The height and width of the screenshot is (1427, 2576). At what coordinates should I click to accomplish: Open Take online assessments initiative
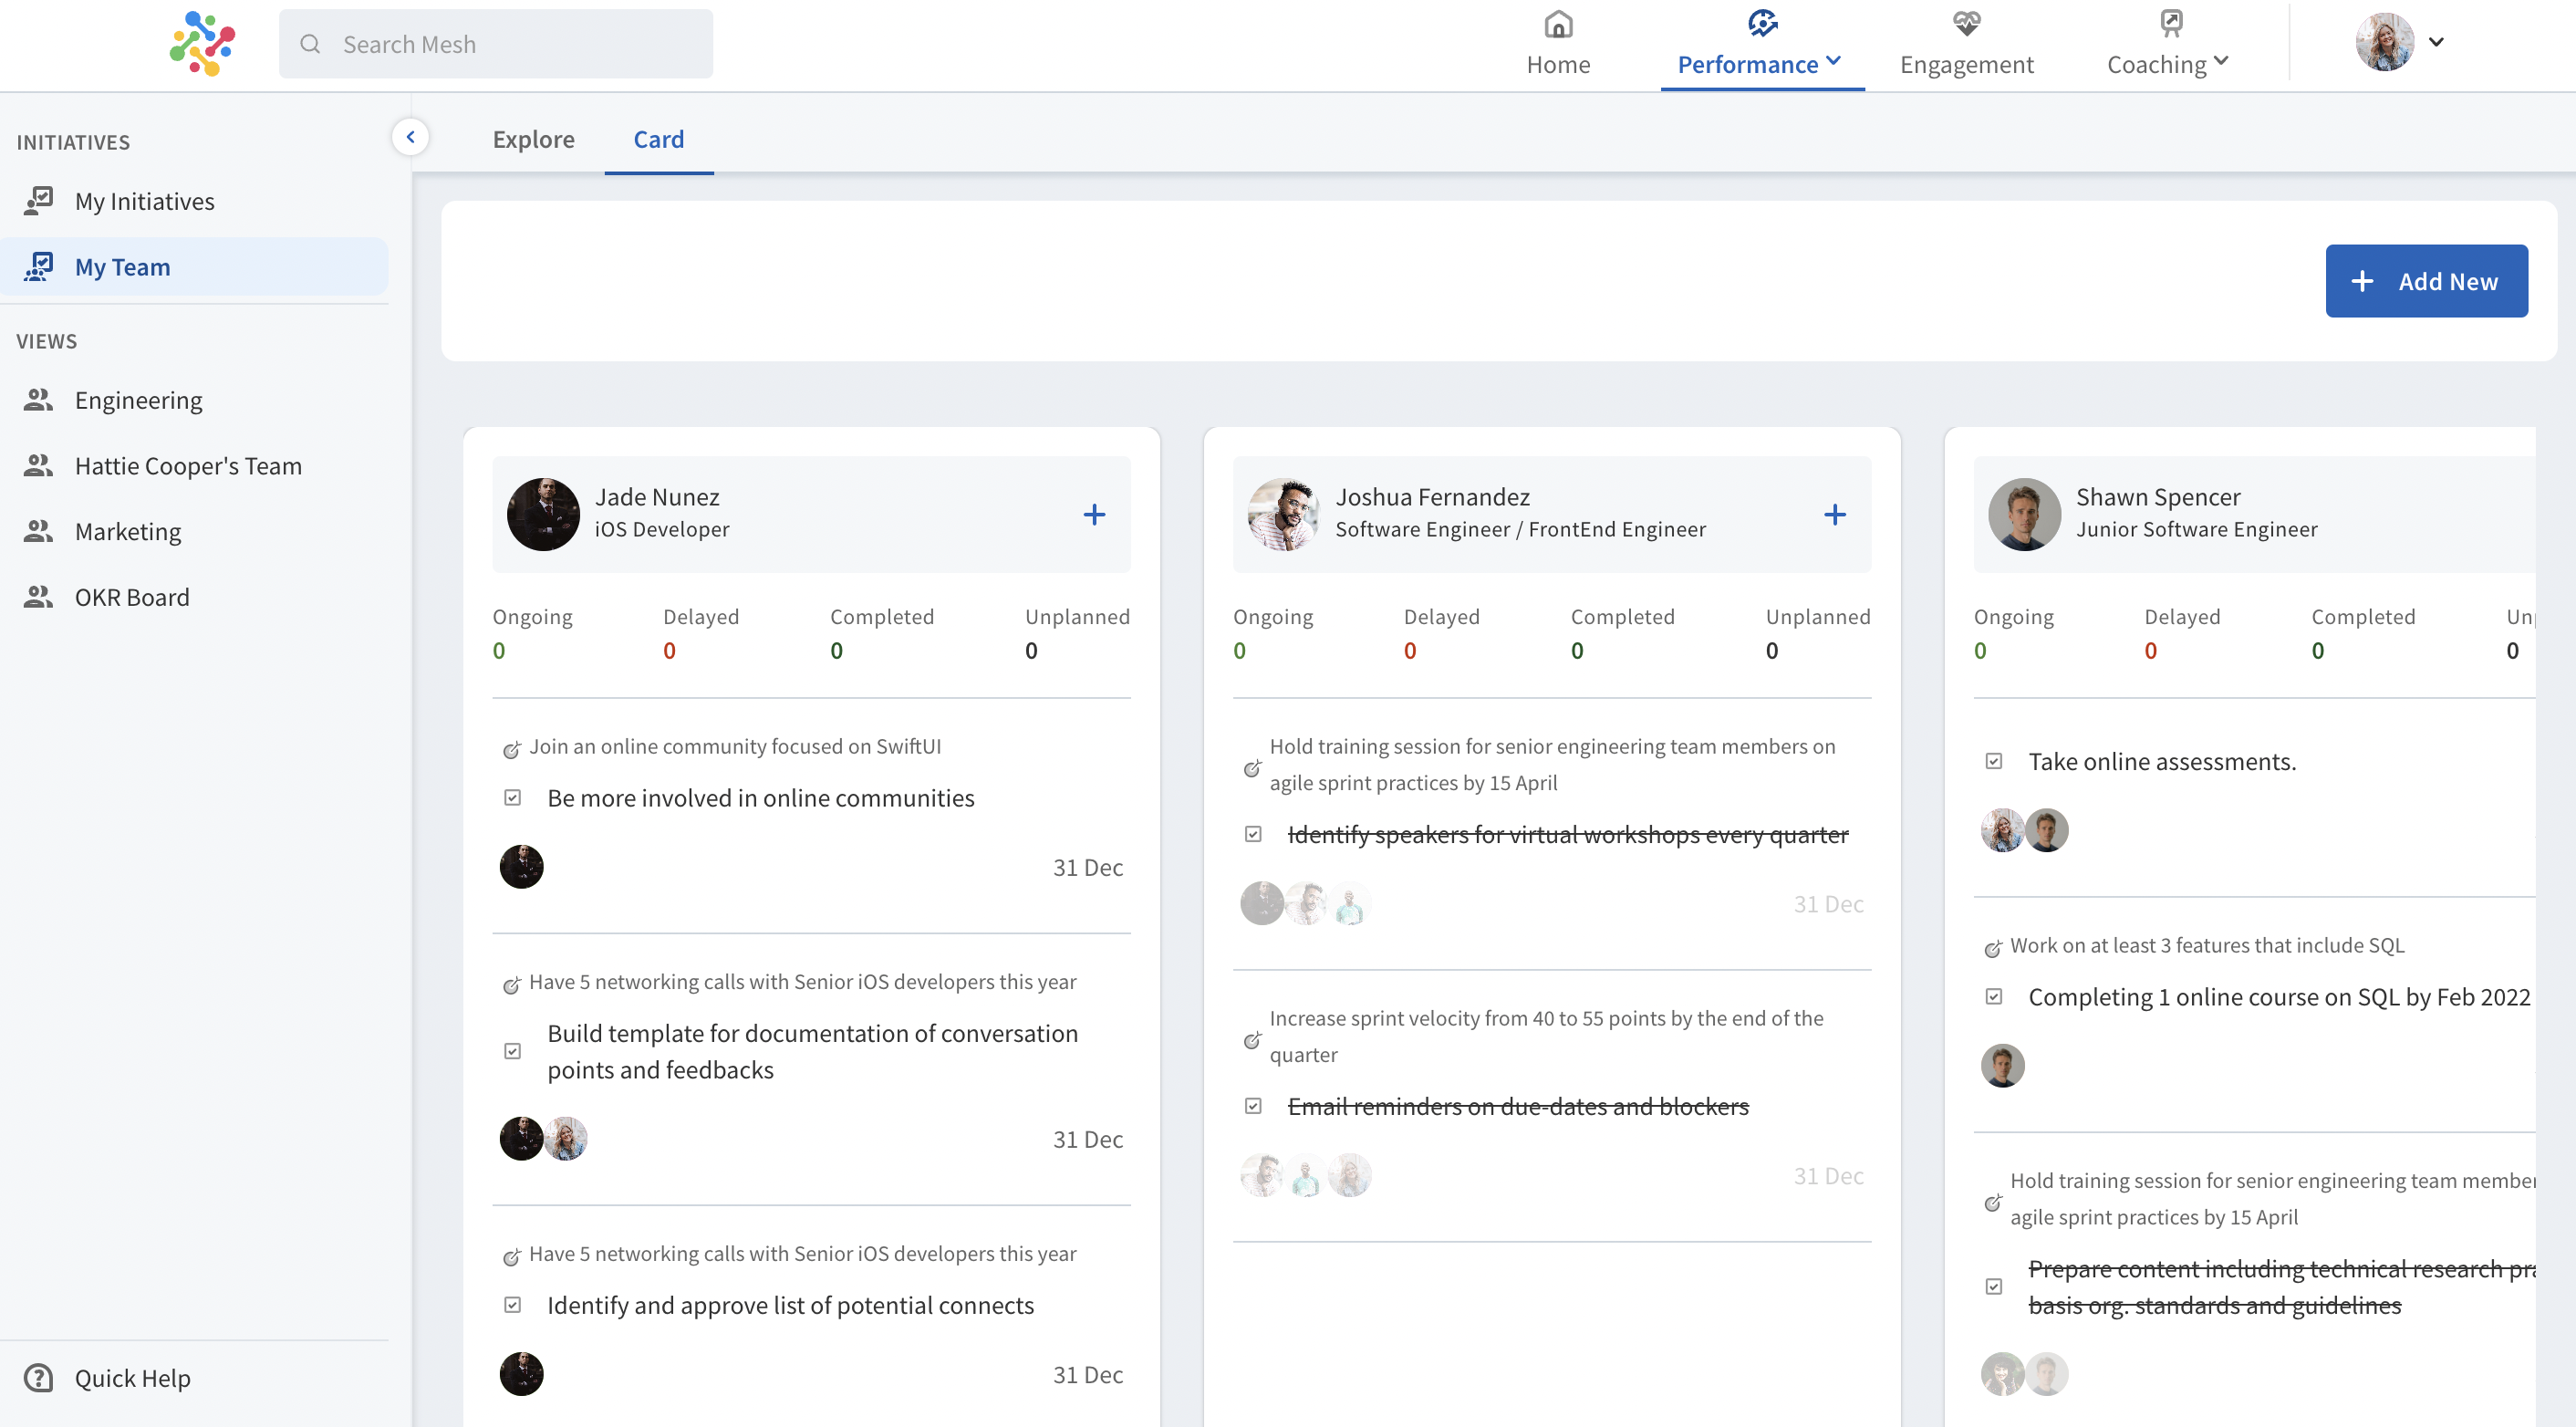2162,762
